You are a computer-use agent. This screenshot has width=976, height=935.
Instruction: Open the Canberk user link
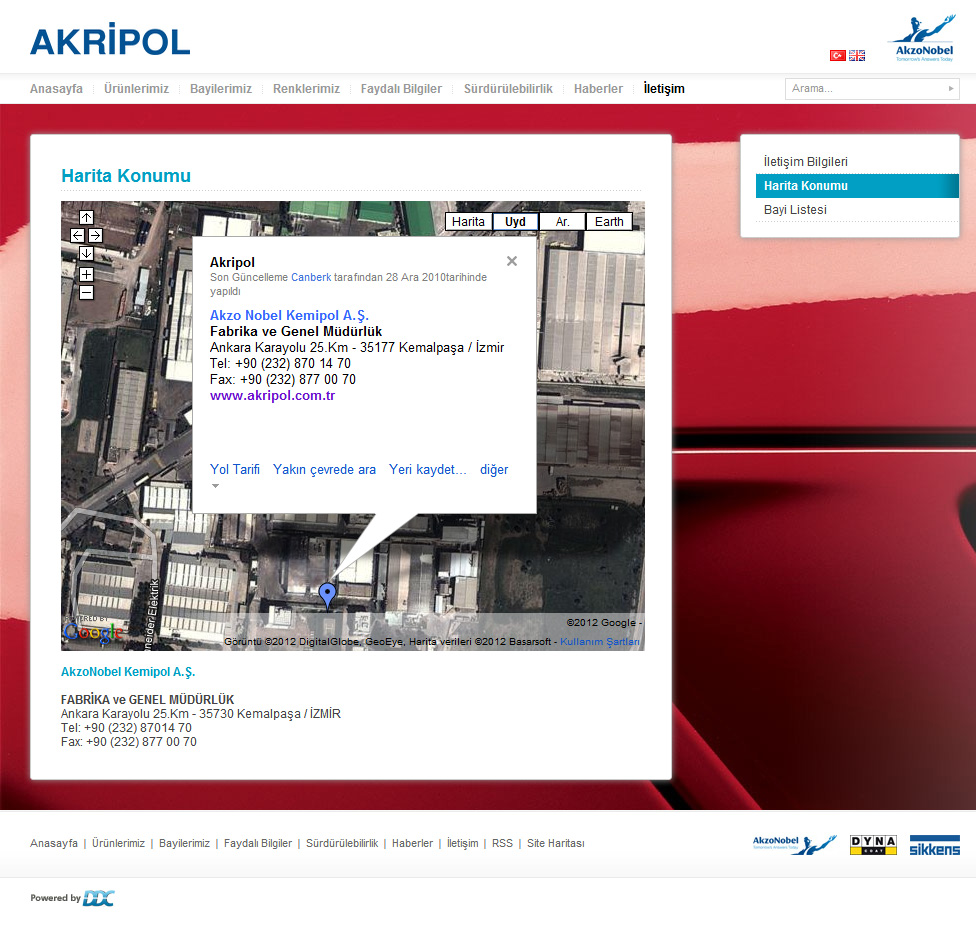coord(311,277)
